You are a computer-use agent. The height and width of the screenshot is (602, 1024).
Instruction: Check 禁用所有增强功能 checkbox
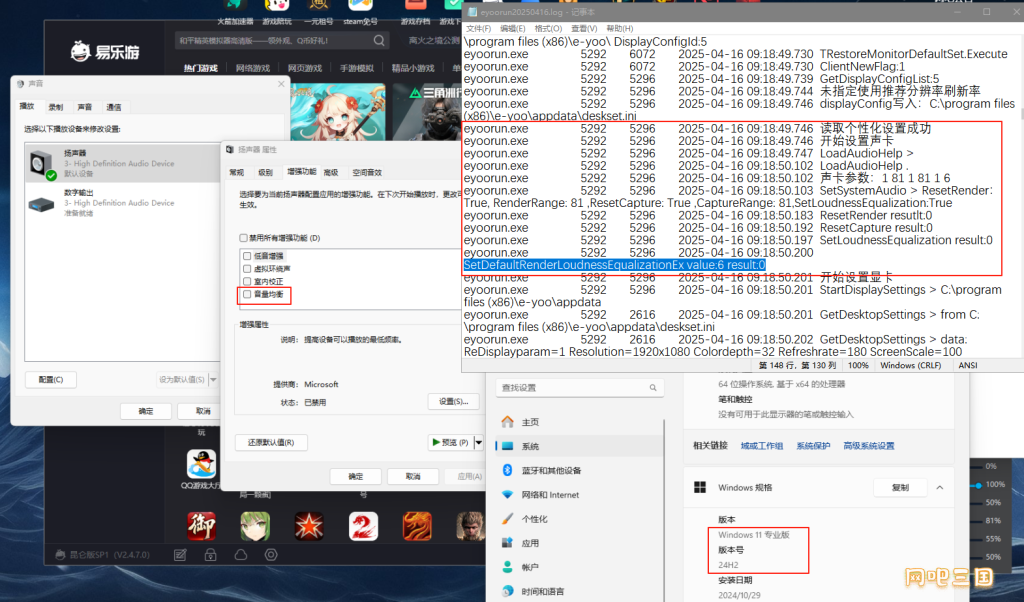click(244, 238)
